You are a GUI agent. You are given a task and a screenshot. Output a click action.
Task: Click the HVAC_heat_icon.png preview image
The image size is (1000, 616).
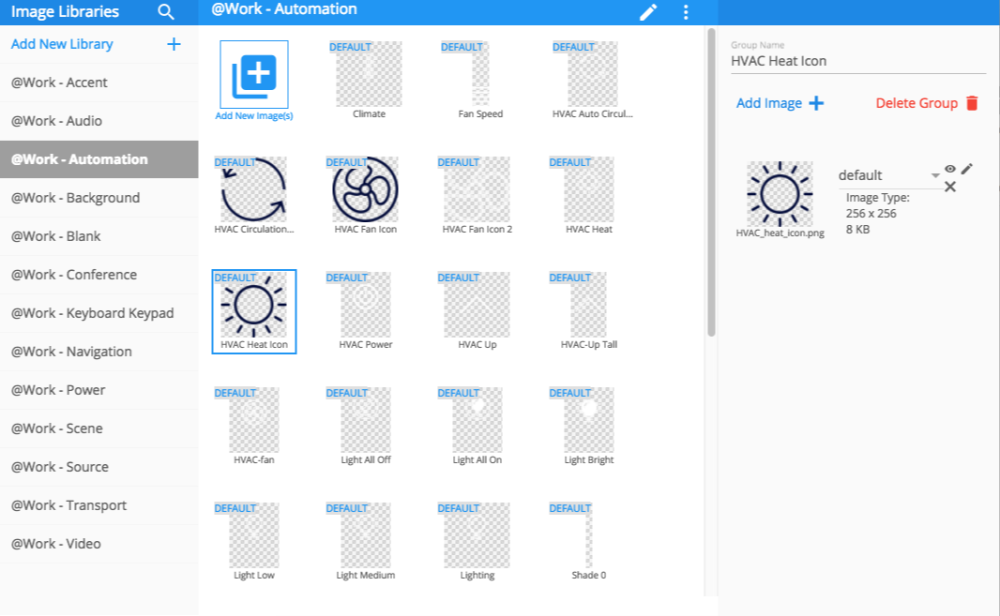(x=780, y=194)
